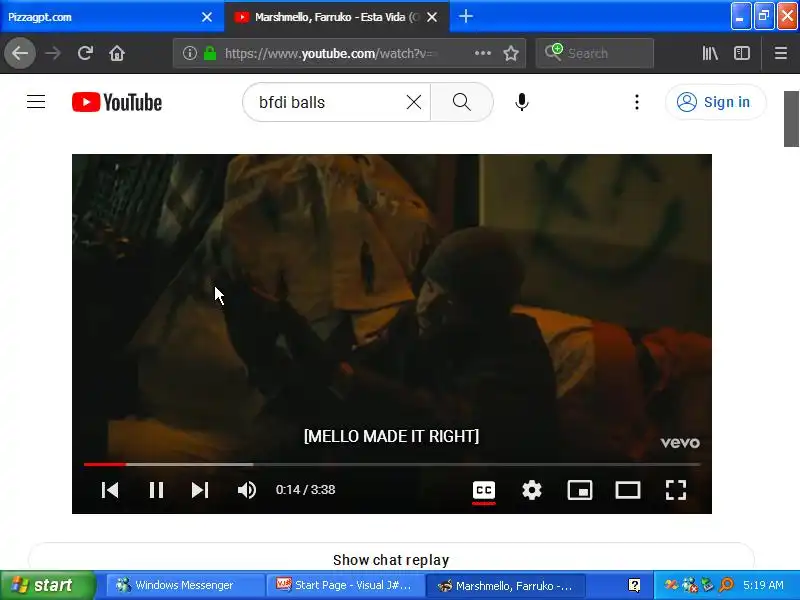Switch to Windows Messenger in taskbar

185,585
